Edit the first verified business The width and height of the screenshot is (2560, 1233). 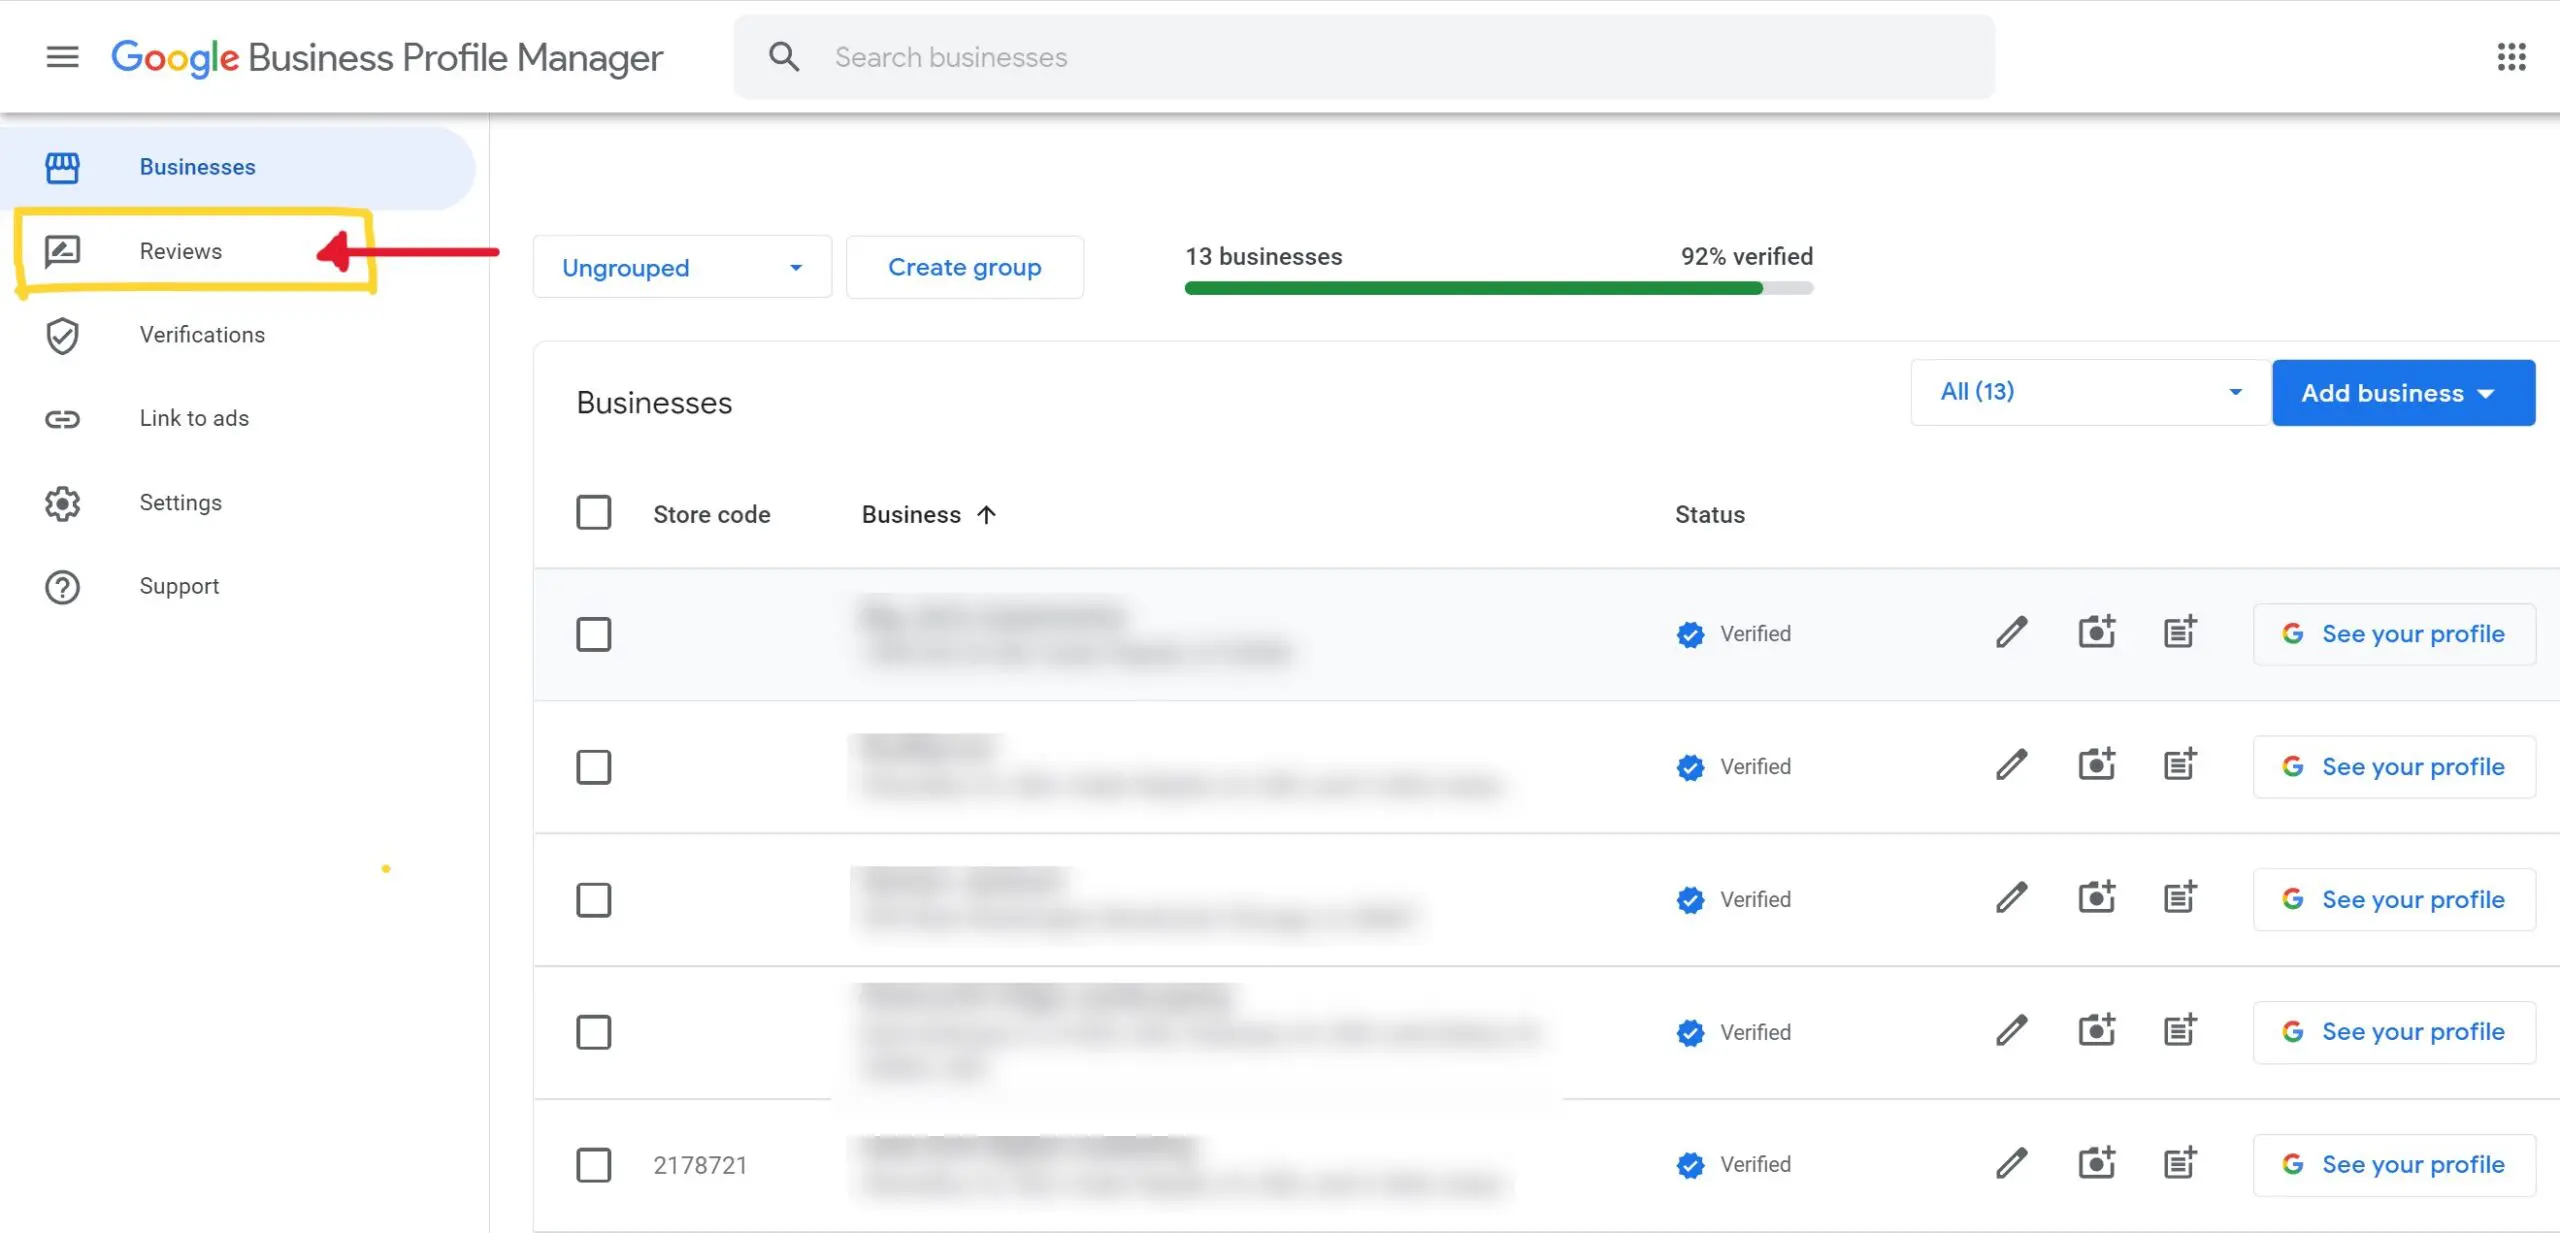coord(2011,632)
